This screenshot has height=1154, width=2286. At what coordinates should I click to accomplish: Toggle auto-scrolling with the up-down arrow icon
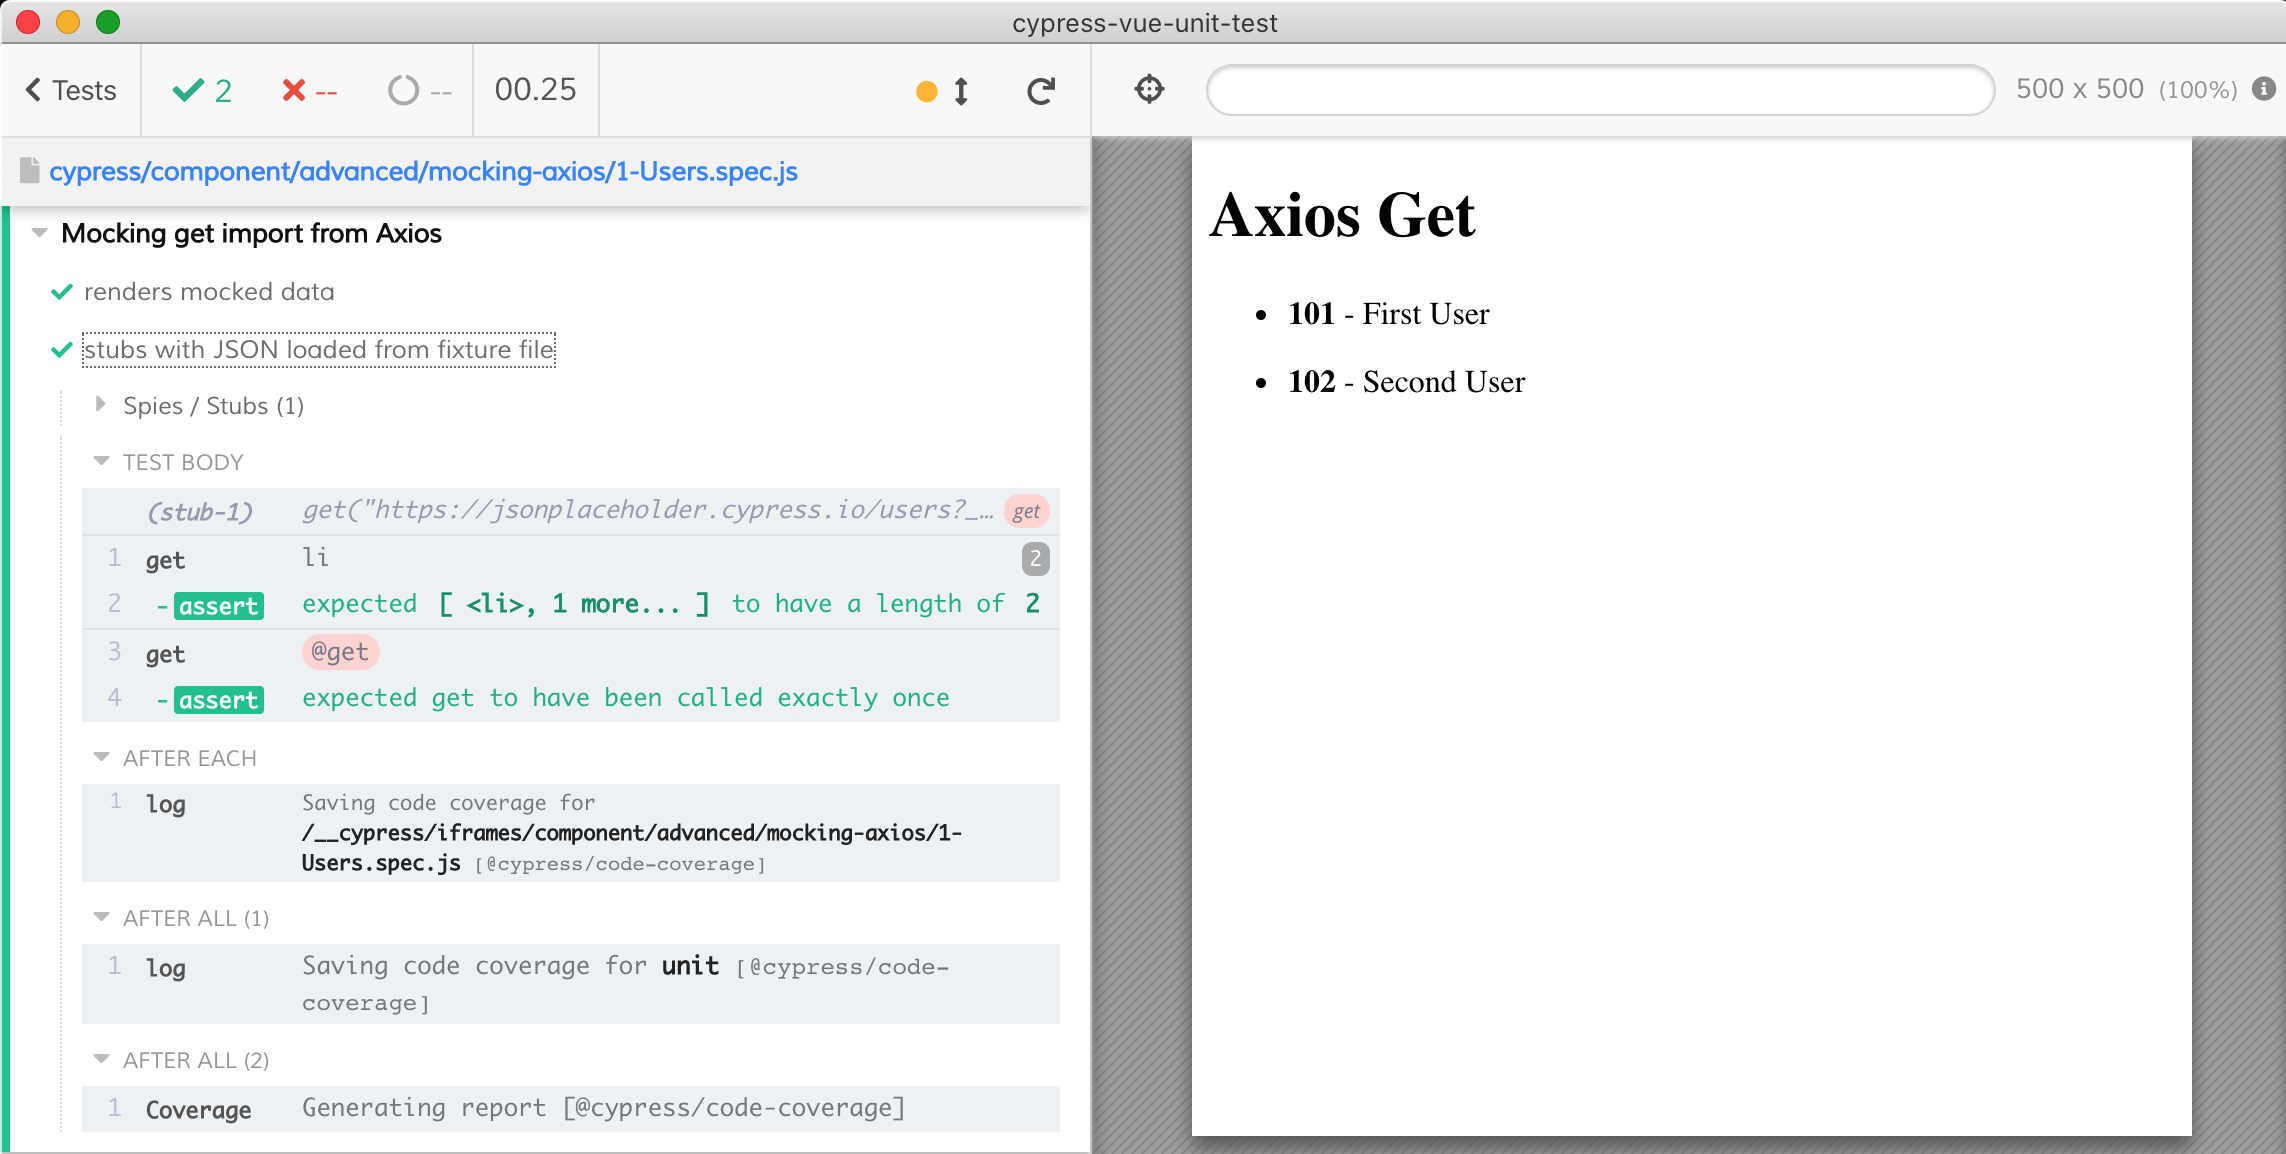click(x=961, y=91)
